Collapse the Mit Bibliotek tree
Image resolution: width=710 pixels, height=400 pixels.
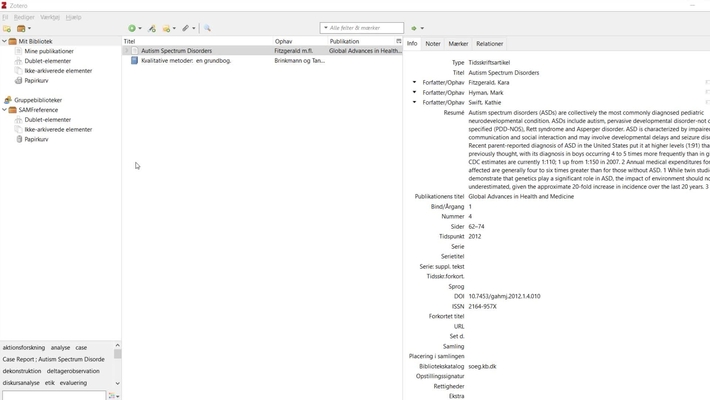[4, 41]
